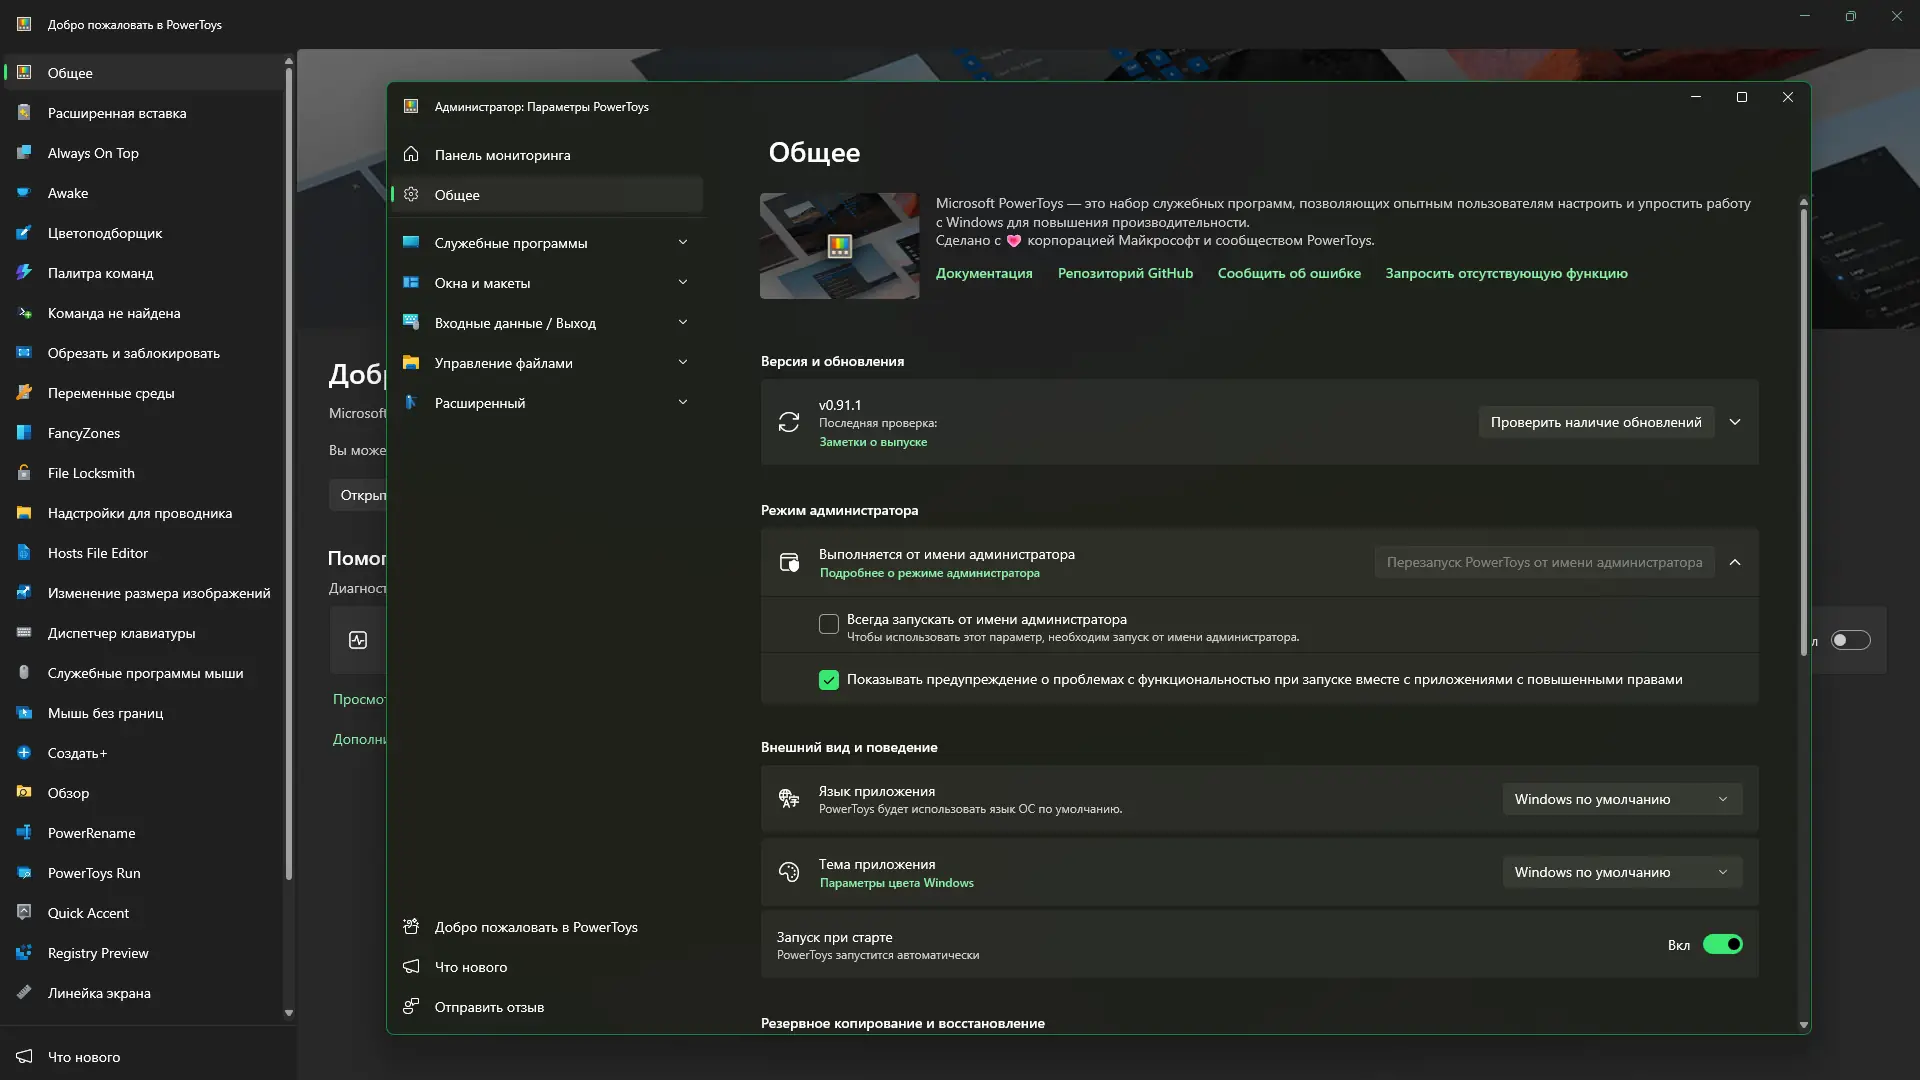This screenshot has height=1080, width=1920.
Task: Enable 'Всегда запускать от имени администратора' checkbox
Action: [829, 625]
